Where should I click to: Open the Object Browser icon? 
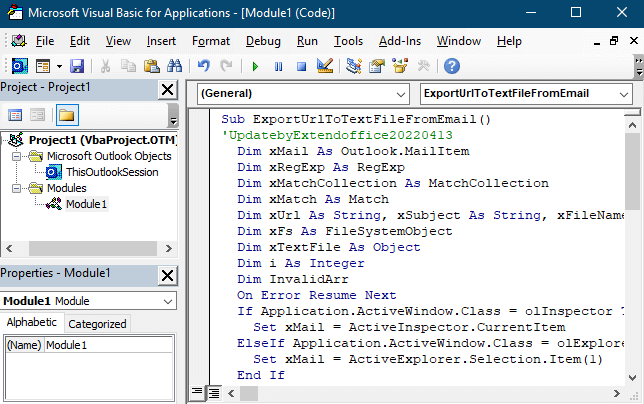[x=400, y=66]
